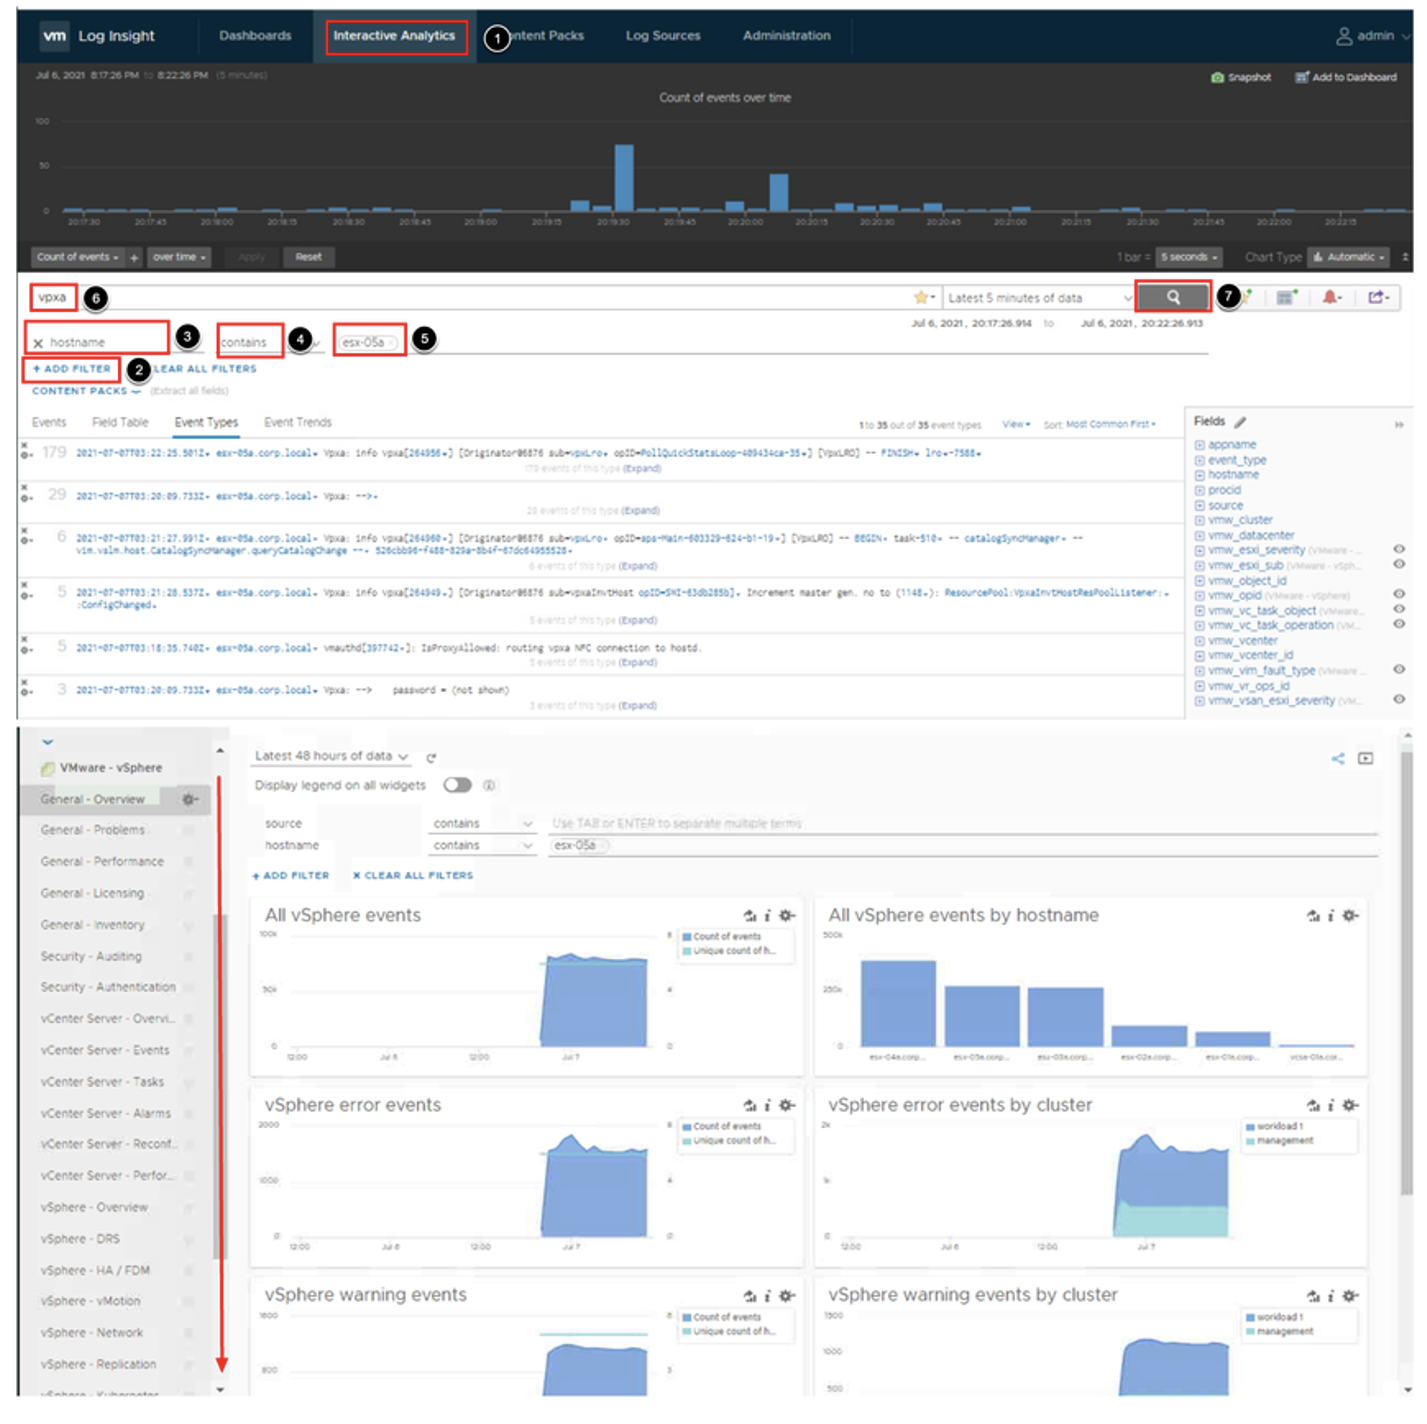Open the alert bell icon menu

pos(1331,297)
